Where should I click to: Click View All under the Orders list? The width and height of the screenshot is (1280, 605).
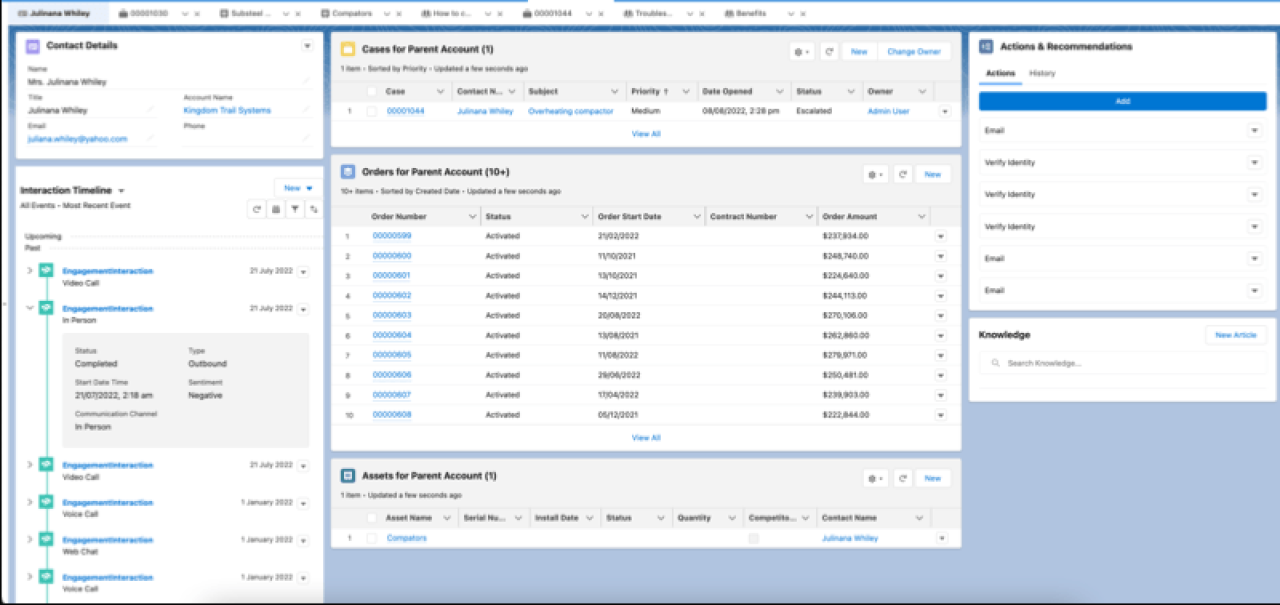[x=646, y=438]
